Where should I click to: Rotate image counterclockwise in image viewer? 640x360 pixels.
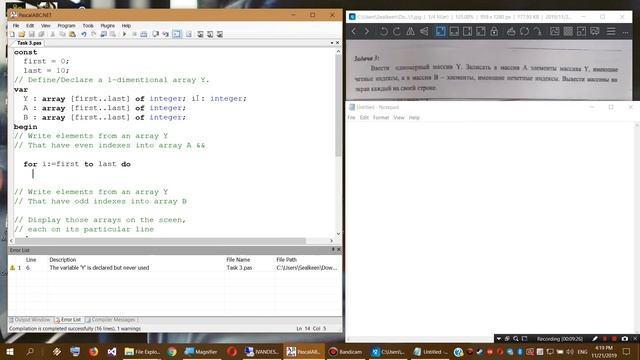point(384,31)
